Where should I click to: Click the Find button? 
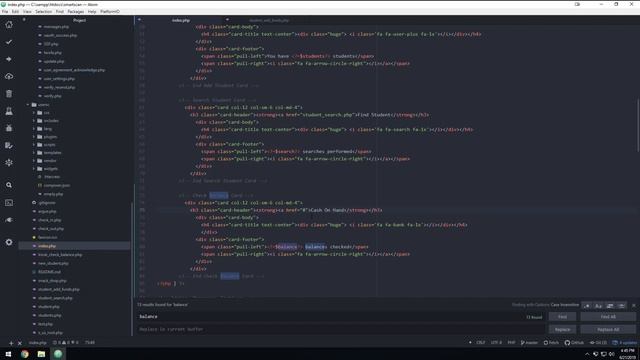(562, 317)
